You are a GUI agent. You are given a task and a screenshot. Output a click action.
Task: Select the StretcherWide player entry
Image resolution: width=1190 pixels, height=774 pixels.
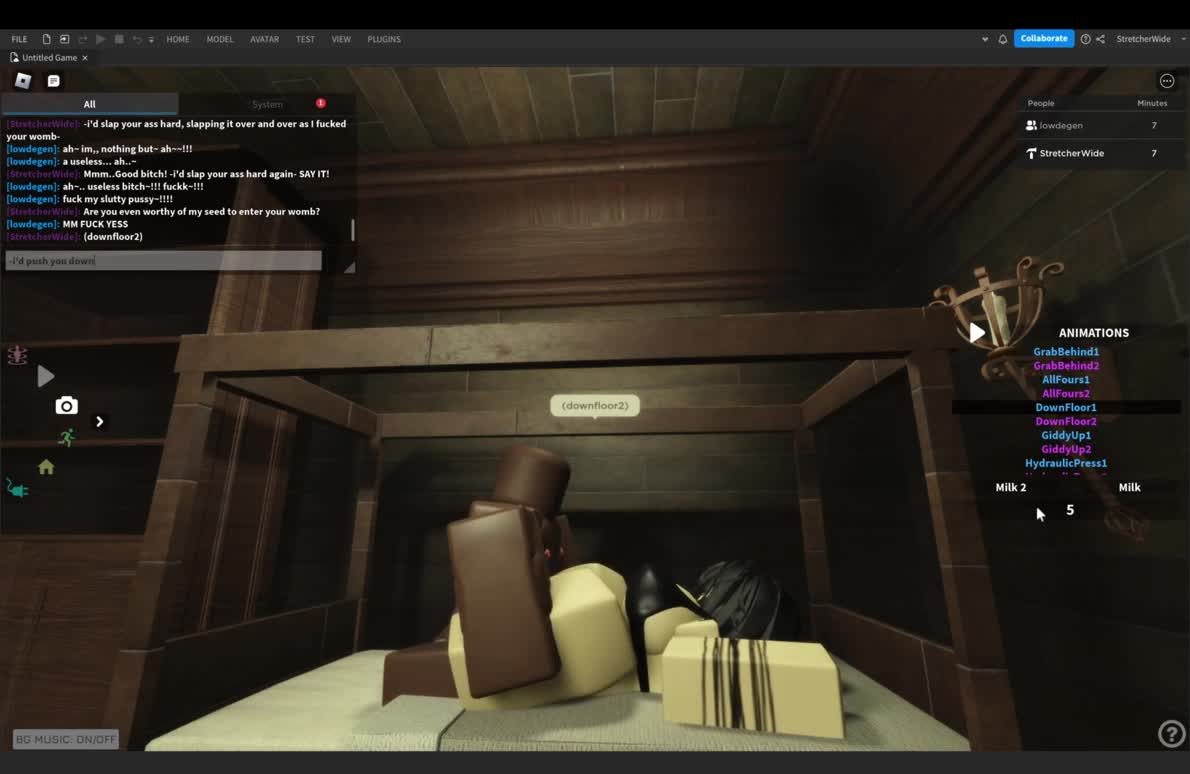(1071, 153)
